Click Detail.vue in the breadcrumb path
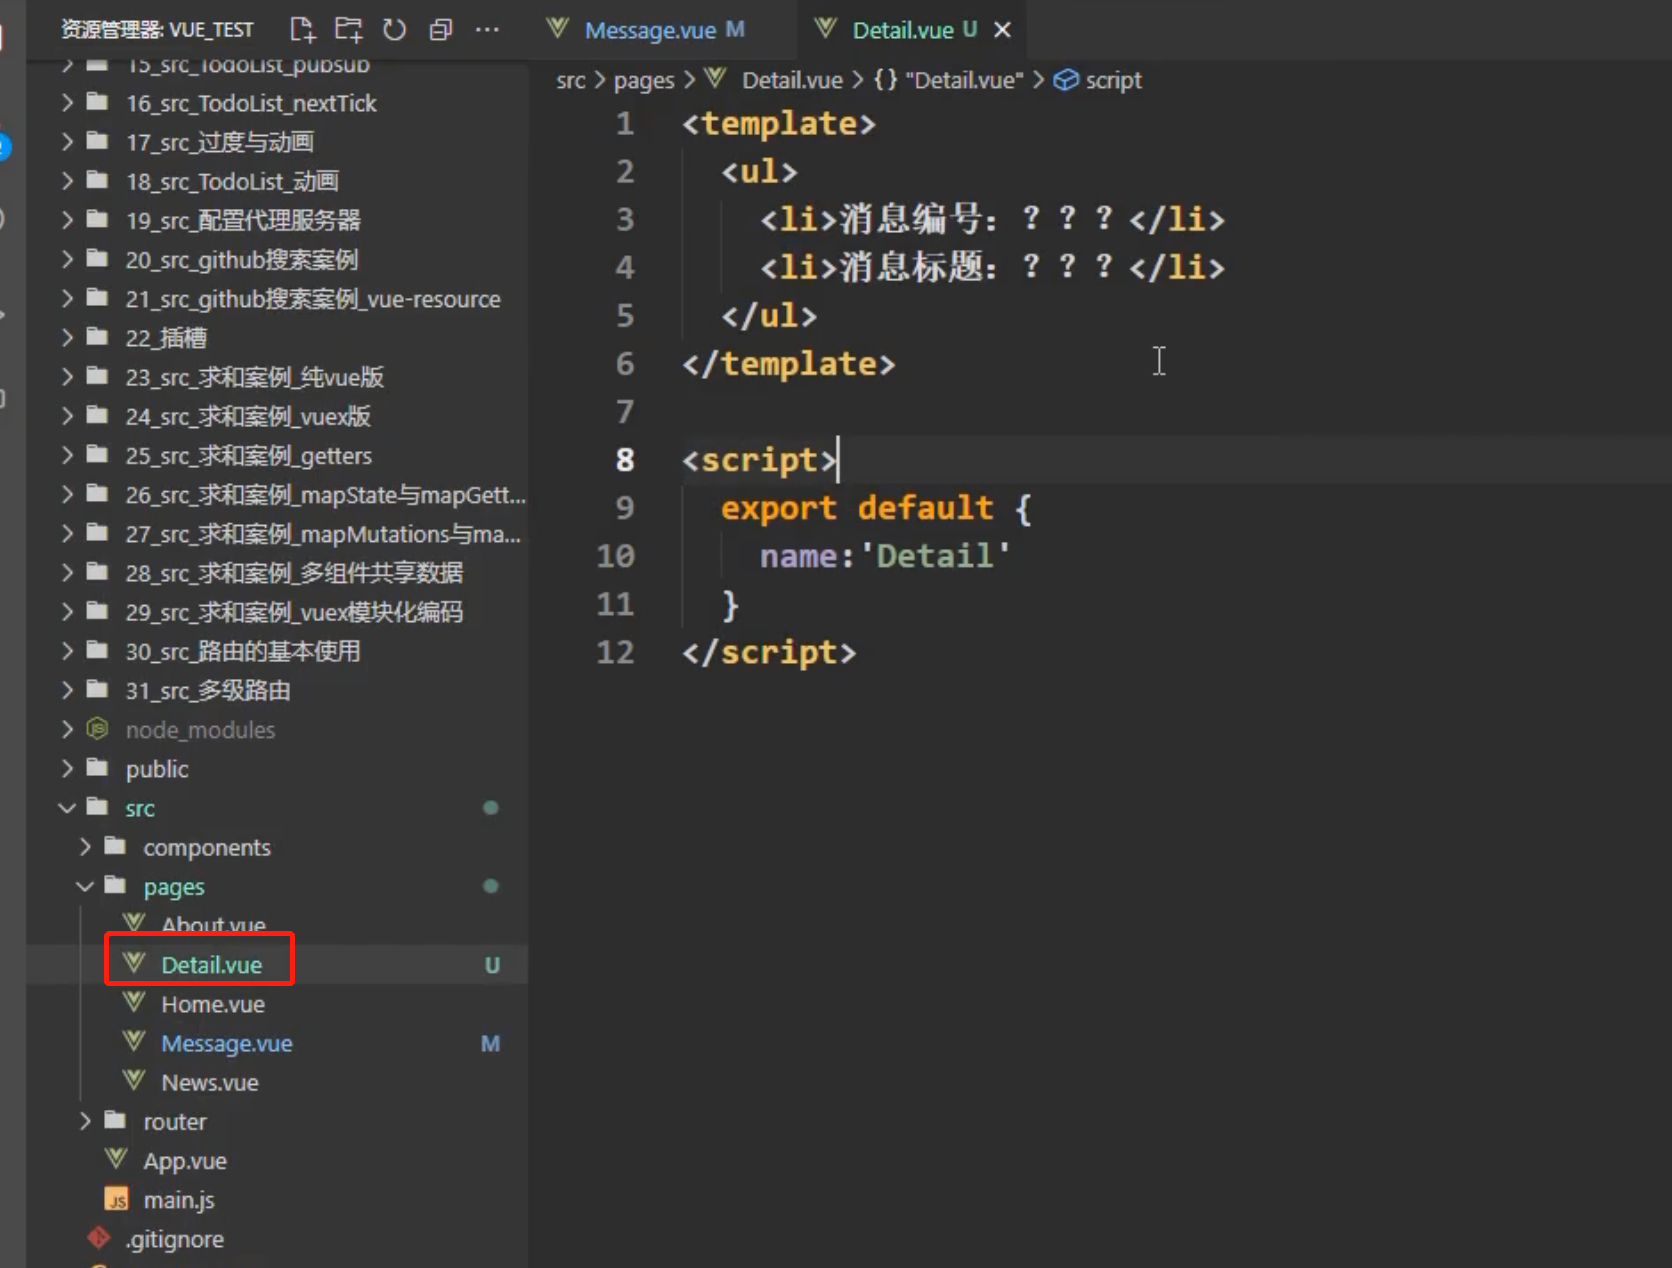 [x=792, y=80]
